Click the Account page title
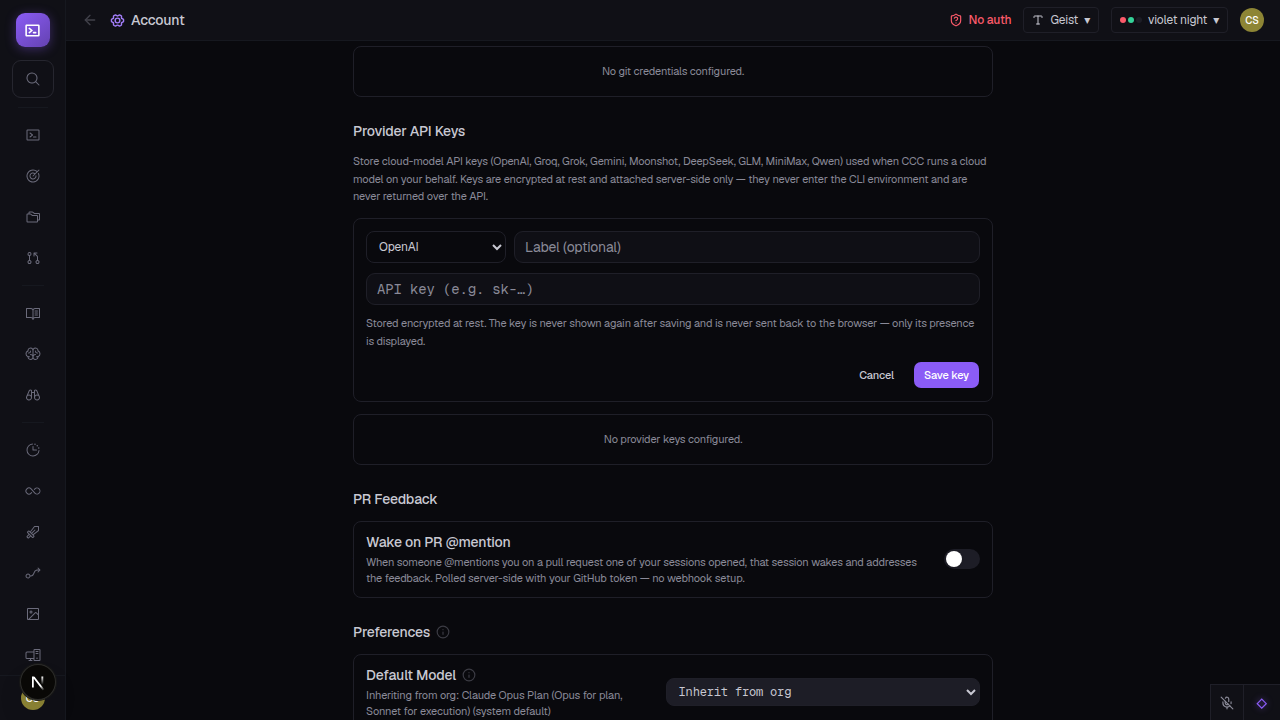This screenshot has height=720, width=1280. point(158,20)
